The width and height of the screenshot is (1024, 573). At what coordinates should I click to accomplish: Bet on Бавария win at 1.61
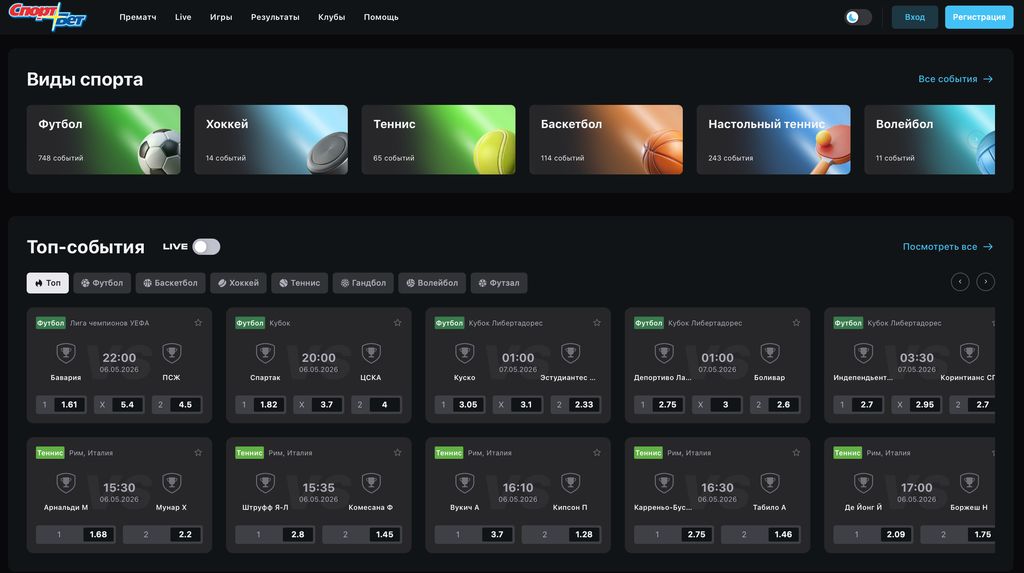click(61, 405)
